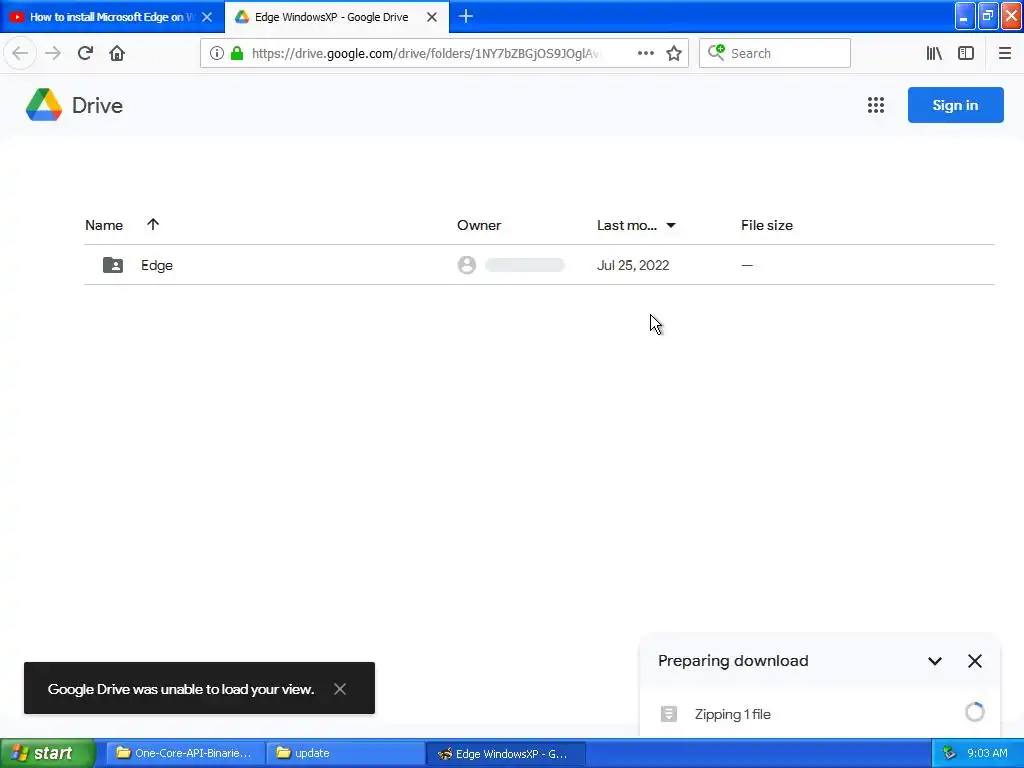Sign in to Google Drive
The height and width of the screenshot is (768, 1024).
[x=955, y=104]
